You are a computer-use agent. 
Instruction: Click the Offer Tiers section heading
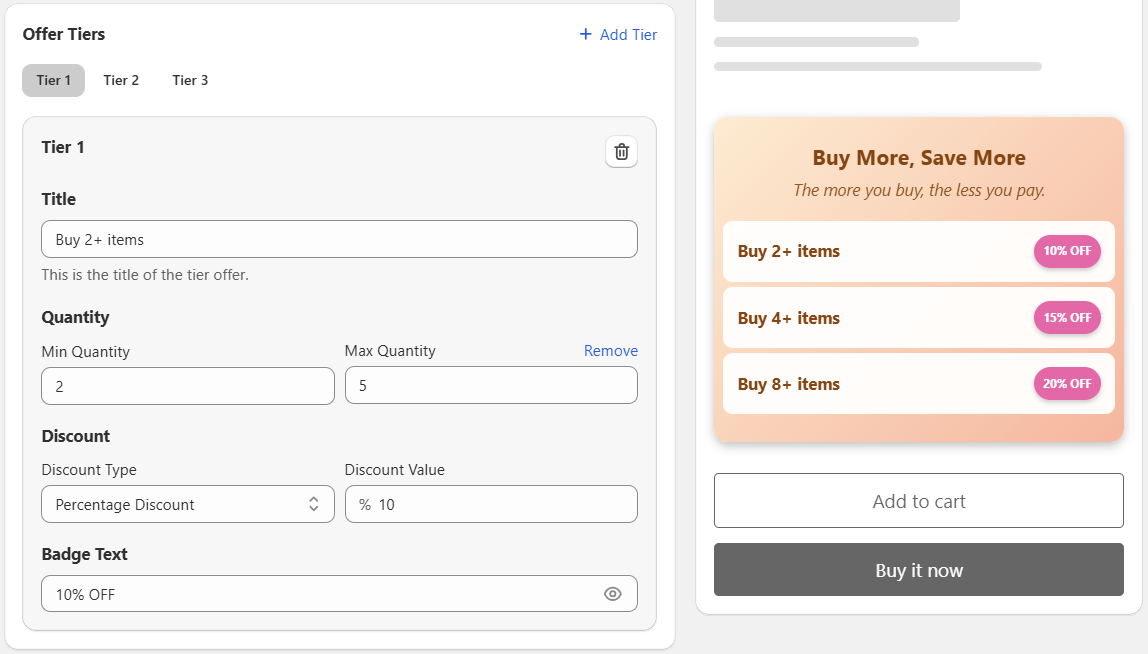[64, 34]
